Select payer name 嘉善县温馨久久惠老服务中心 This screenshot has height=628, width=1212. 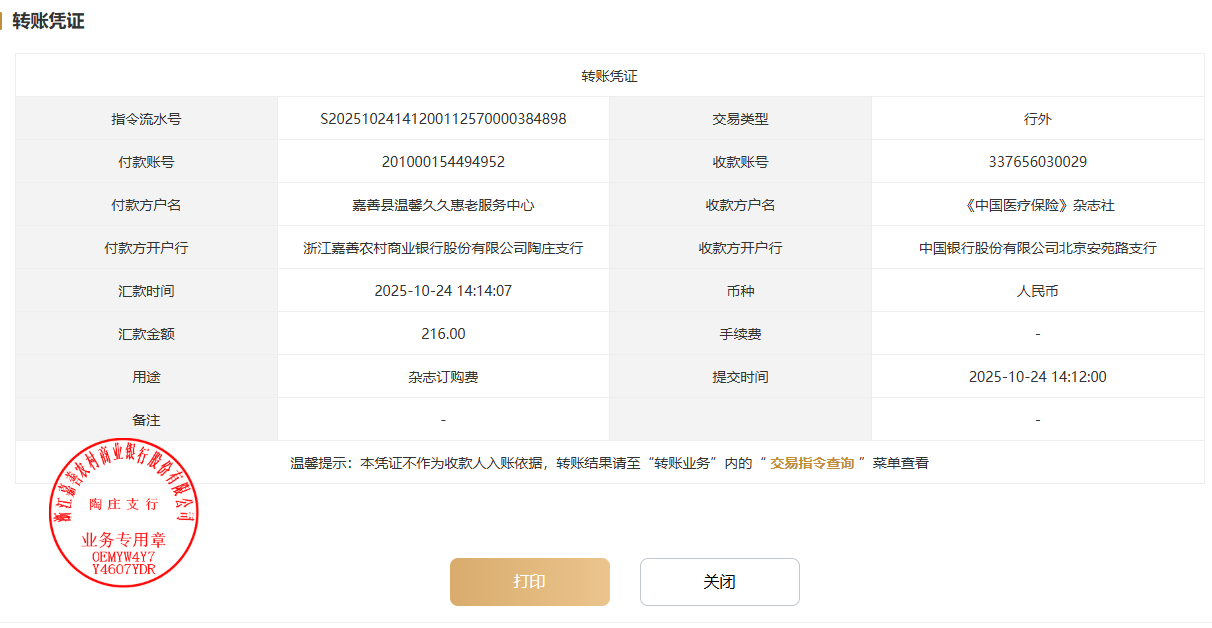(x=443, y=205)
